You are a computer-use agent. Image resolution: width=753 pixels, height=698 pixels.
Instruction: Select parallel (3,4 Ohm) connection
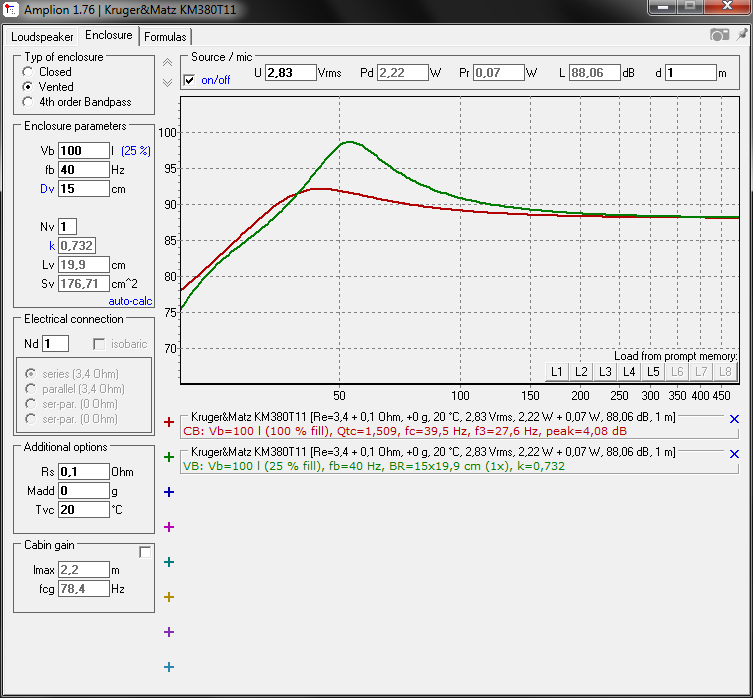(x=31, y=389)
